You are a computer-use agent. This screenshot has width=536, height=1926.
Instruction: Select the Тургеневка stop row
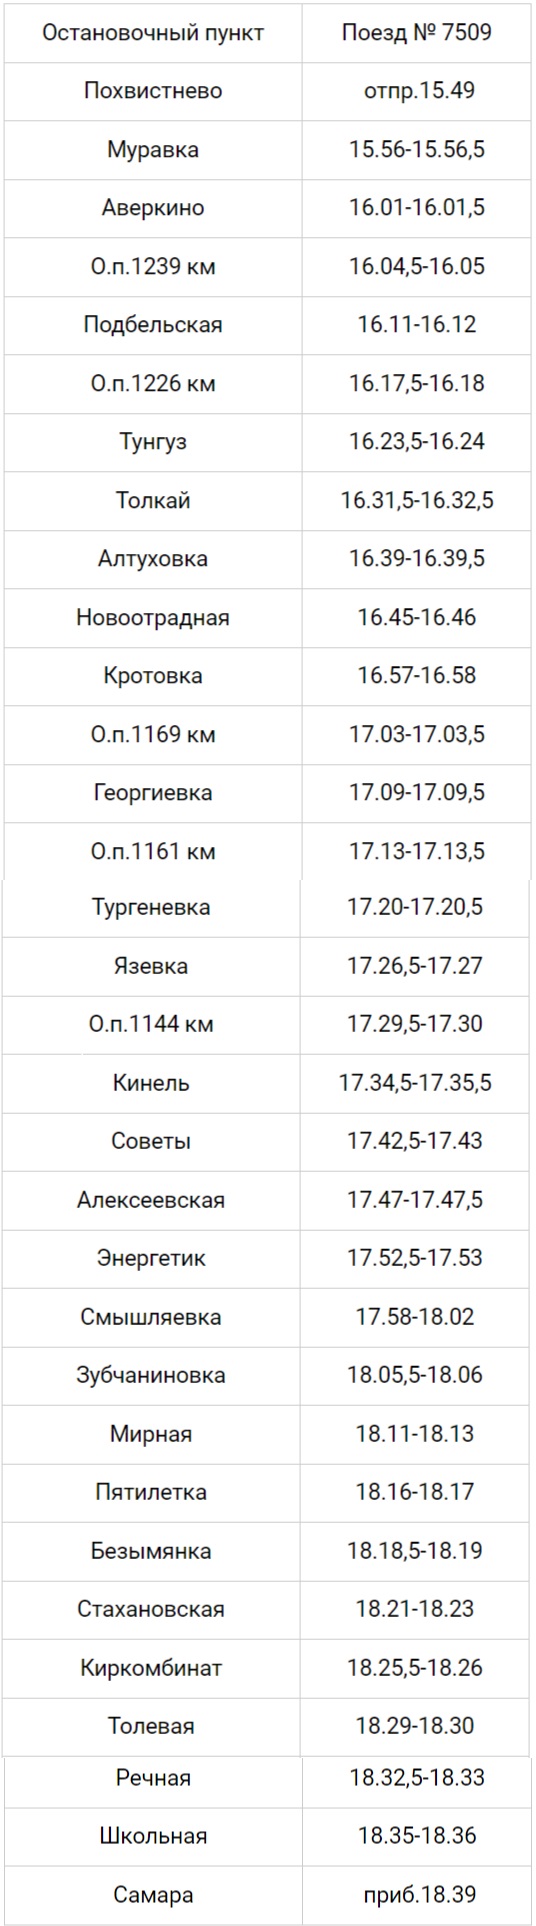[x=268, y=908]
